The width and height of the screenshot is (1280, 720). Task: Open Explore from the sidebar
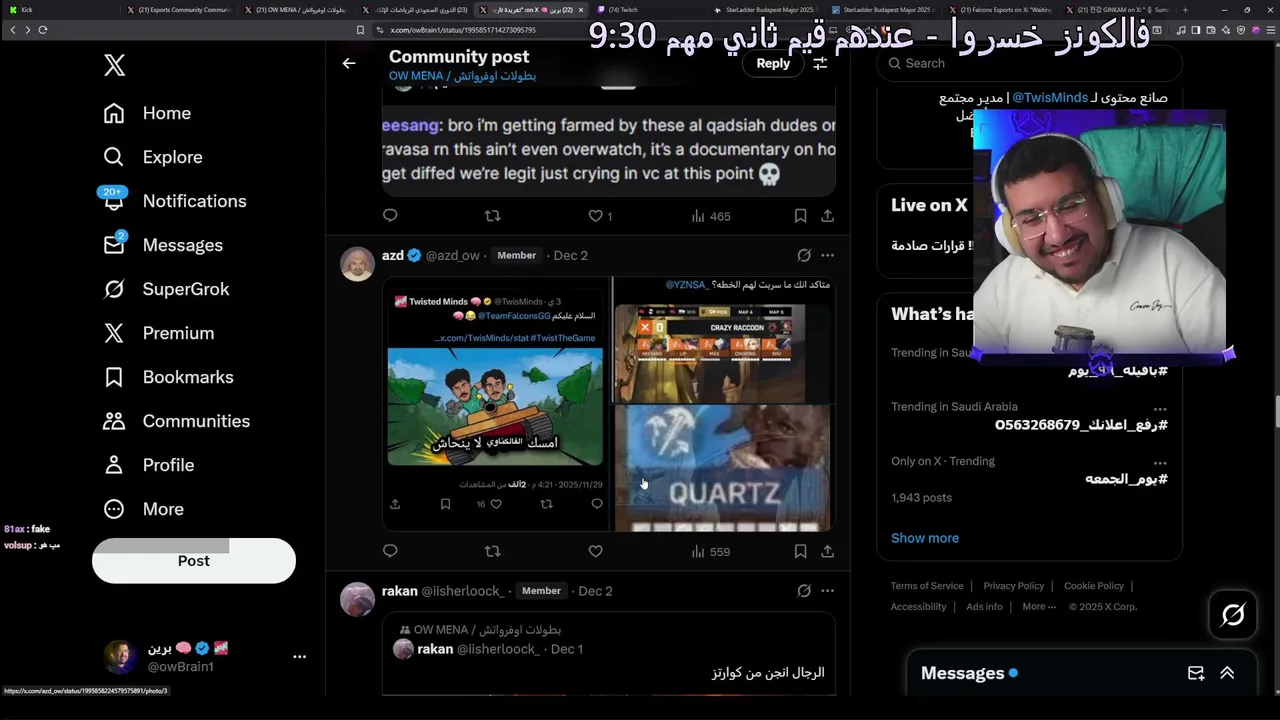(x=153, y=157)
